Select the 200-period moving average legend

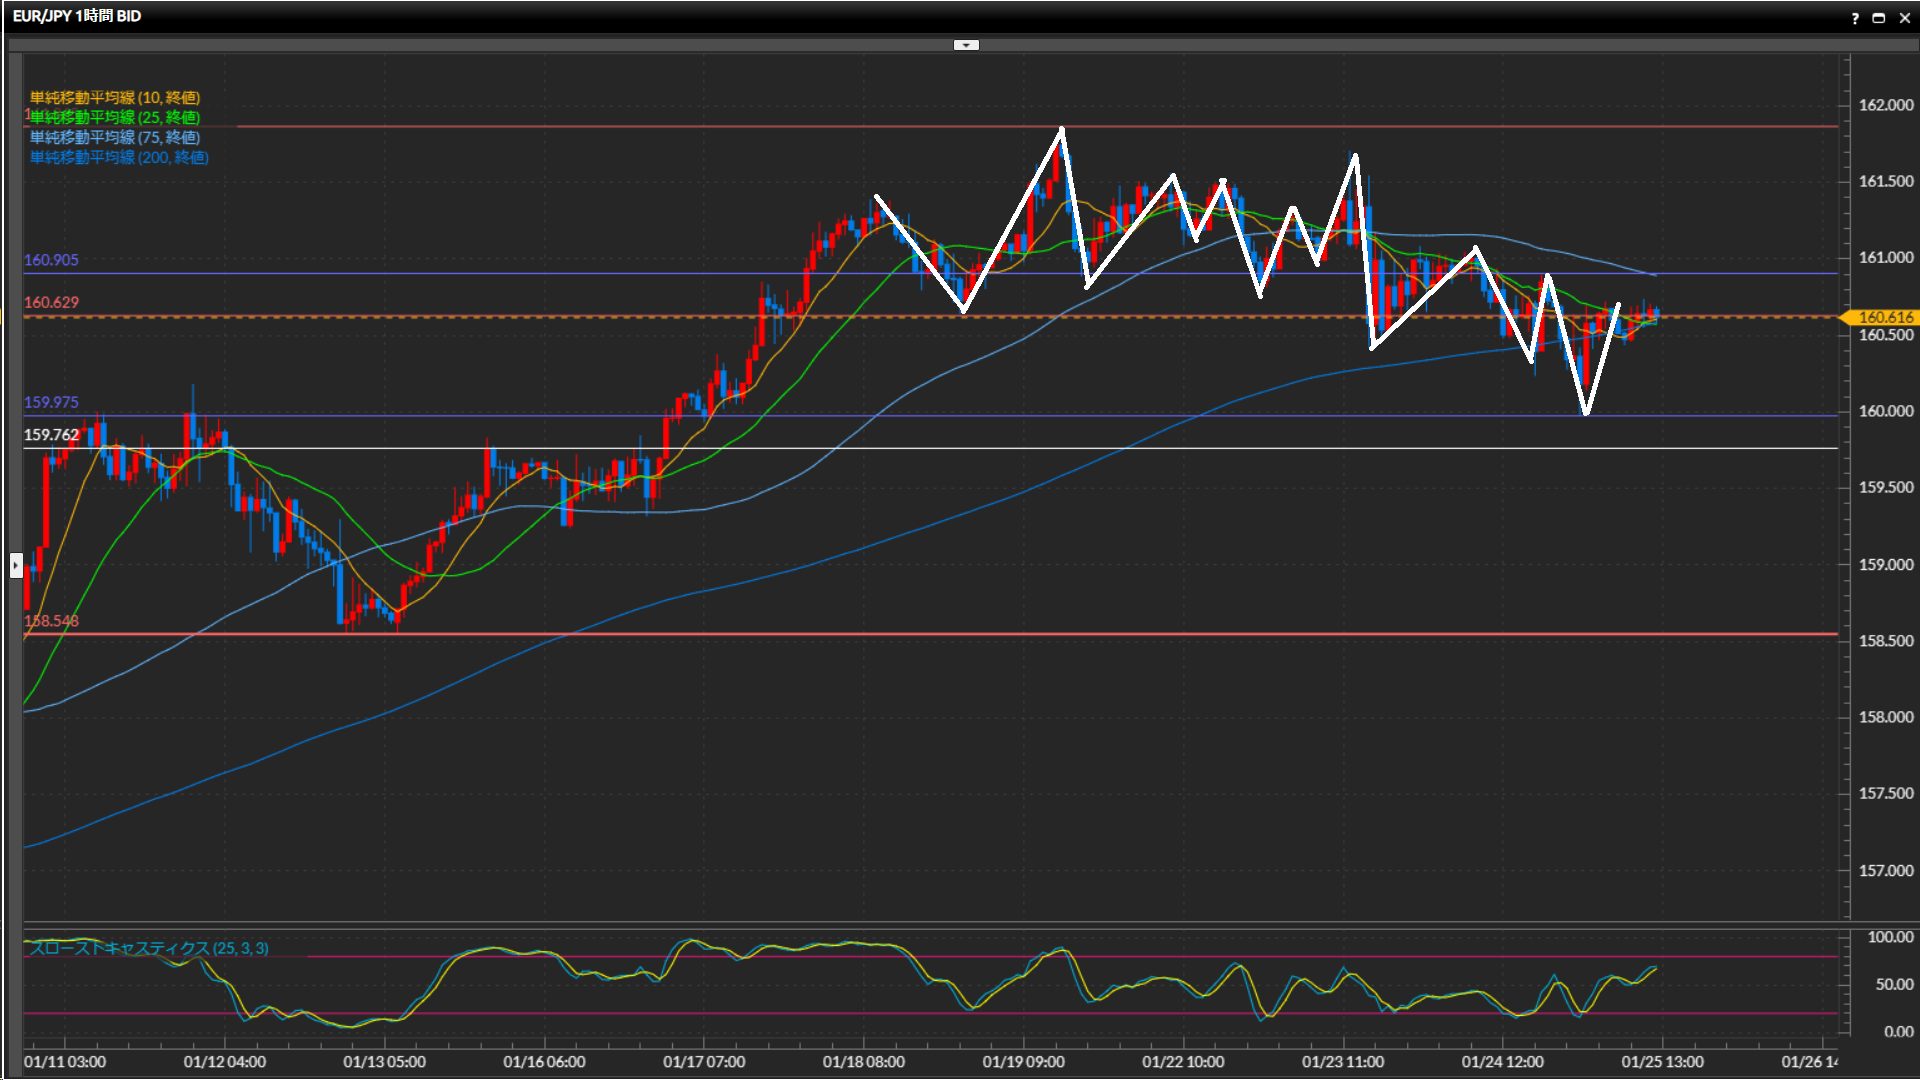click(118, 157)
